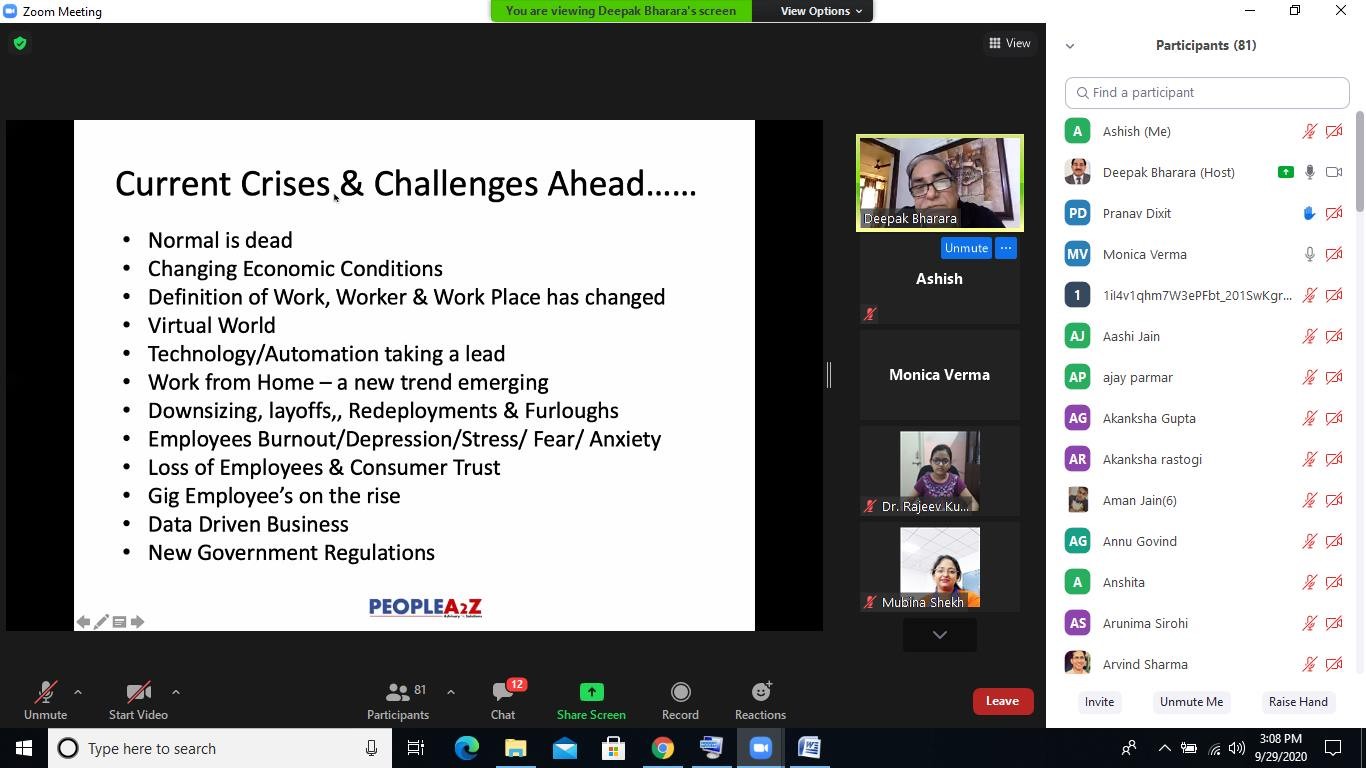Click the Unmute Me button in participants panel

pyautogui.click(x=1191, y=702)
